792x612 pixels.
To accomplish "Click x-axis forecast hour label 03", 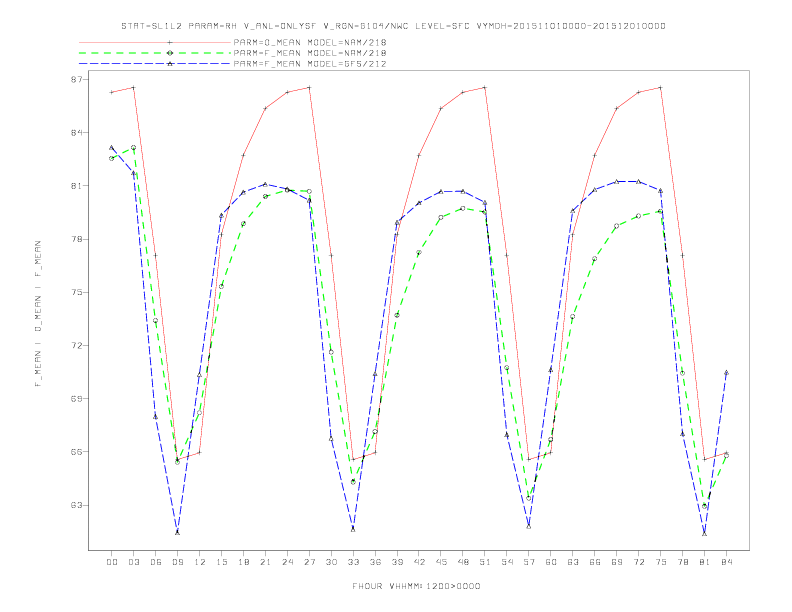I will click(133, 562).
